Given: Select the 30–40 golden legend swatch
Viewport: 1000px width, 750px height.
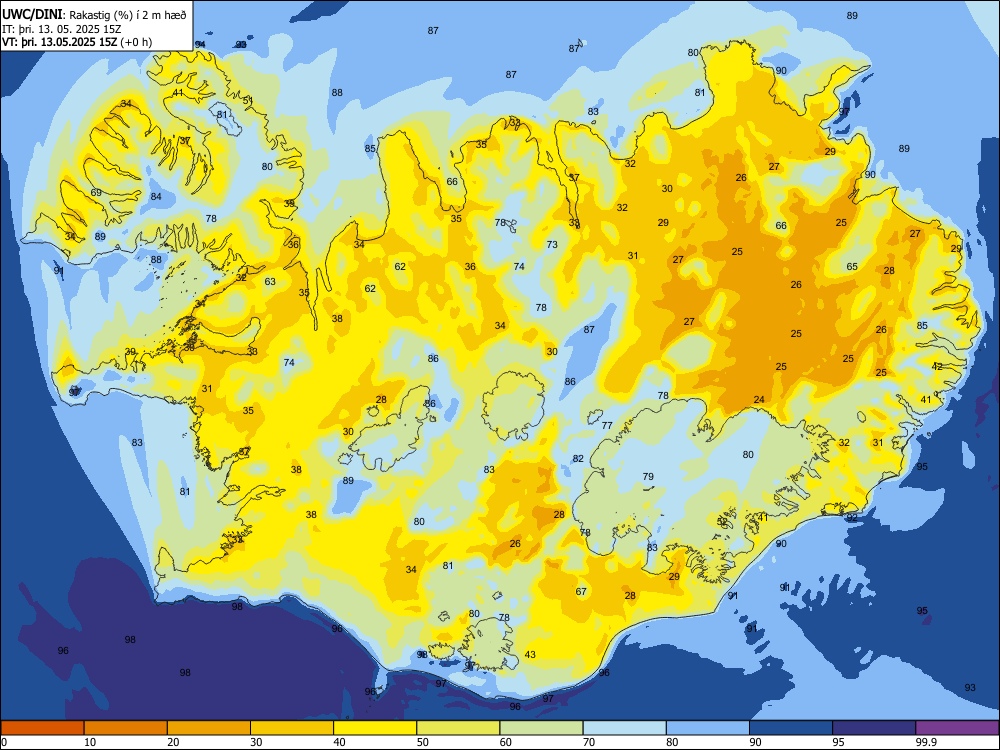Looking at the screenshot, I should 292,728.
